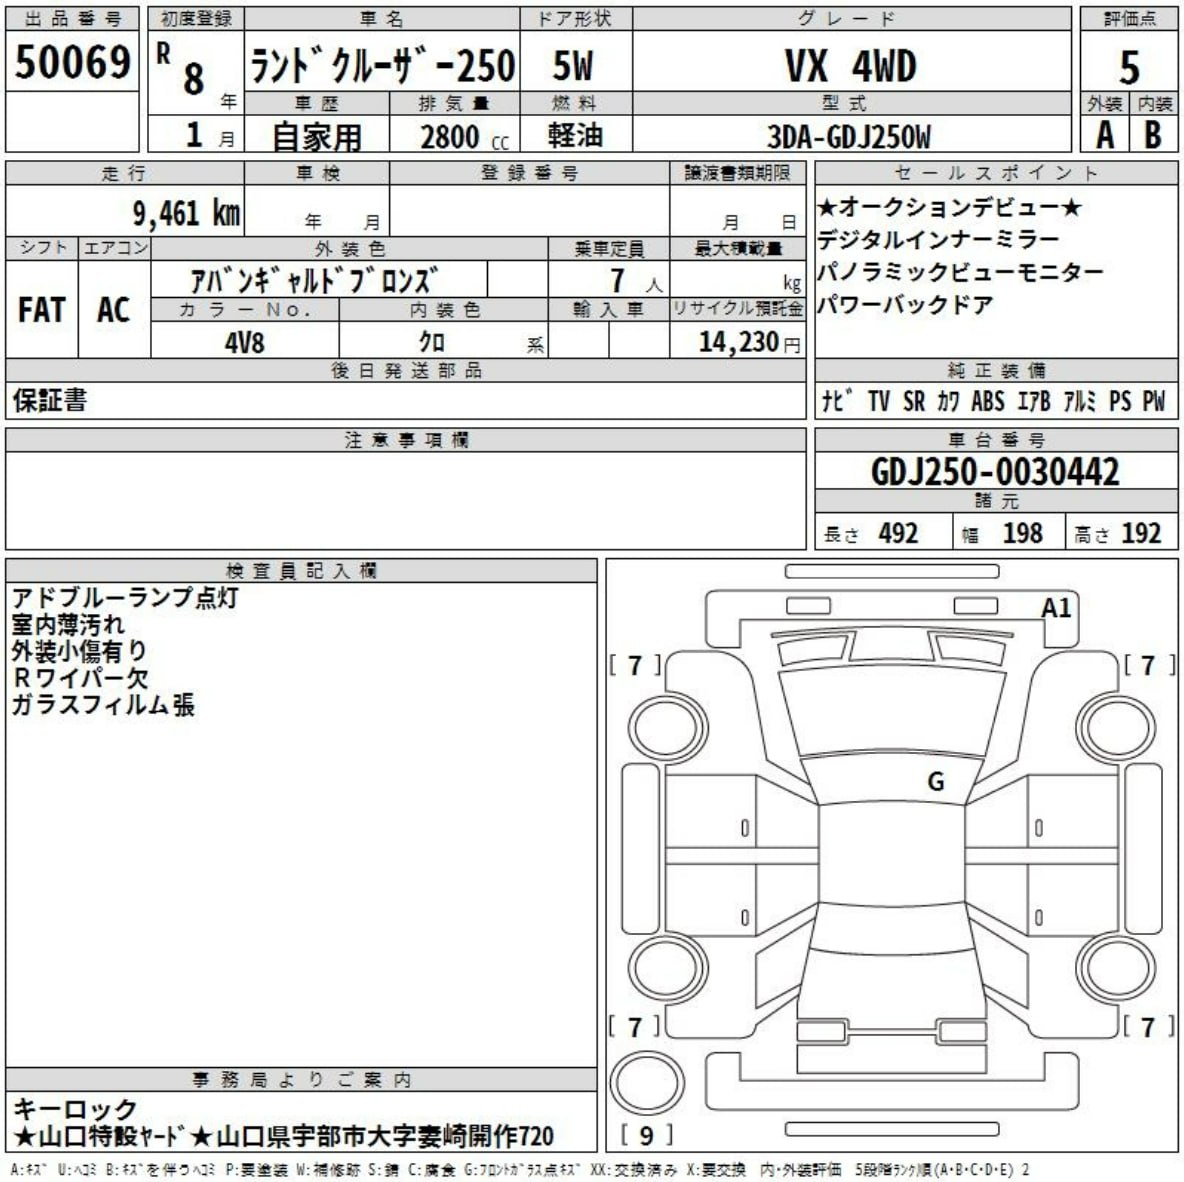Viewport: 1184px width, 1182px height.
Task: Click the color number 4V8
Action: pos(245,342)
